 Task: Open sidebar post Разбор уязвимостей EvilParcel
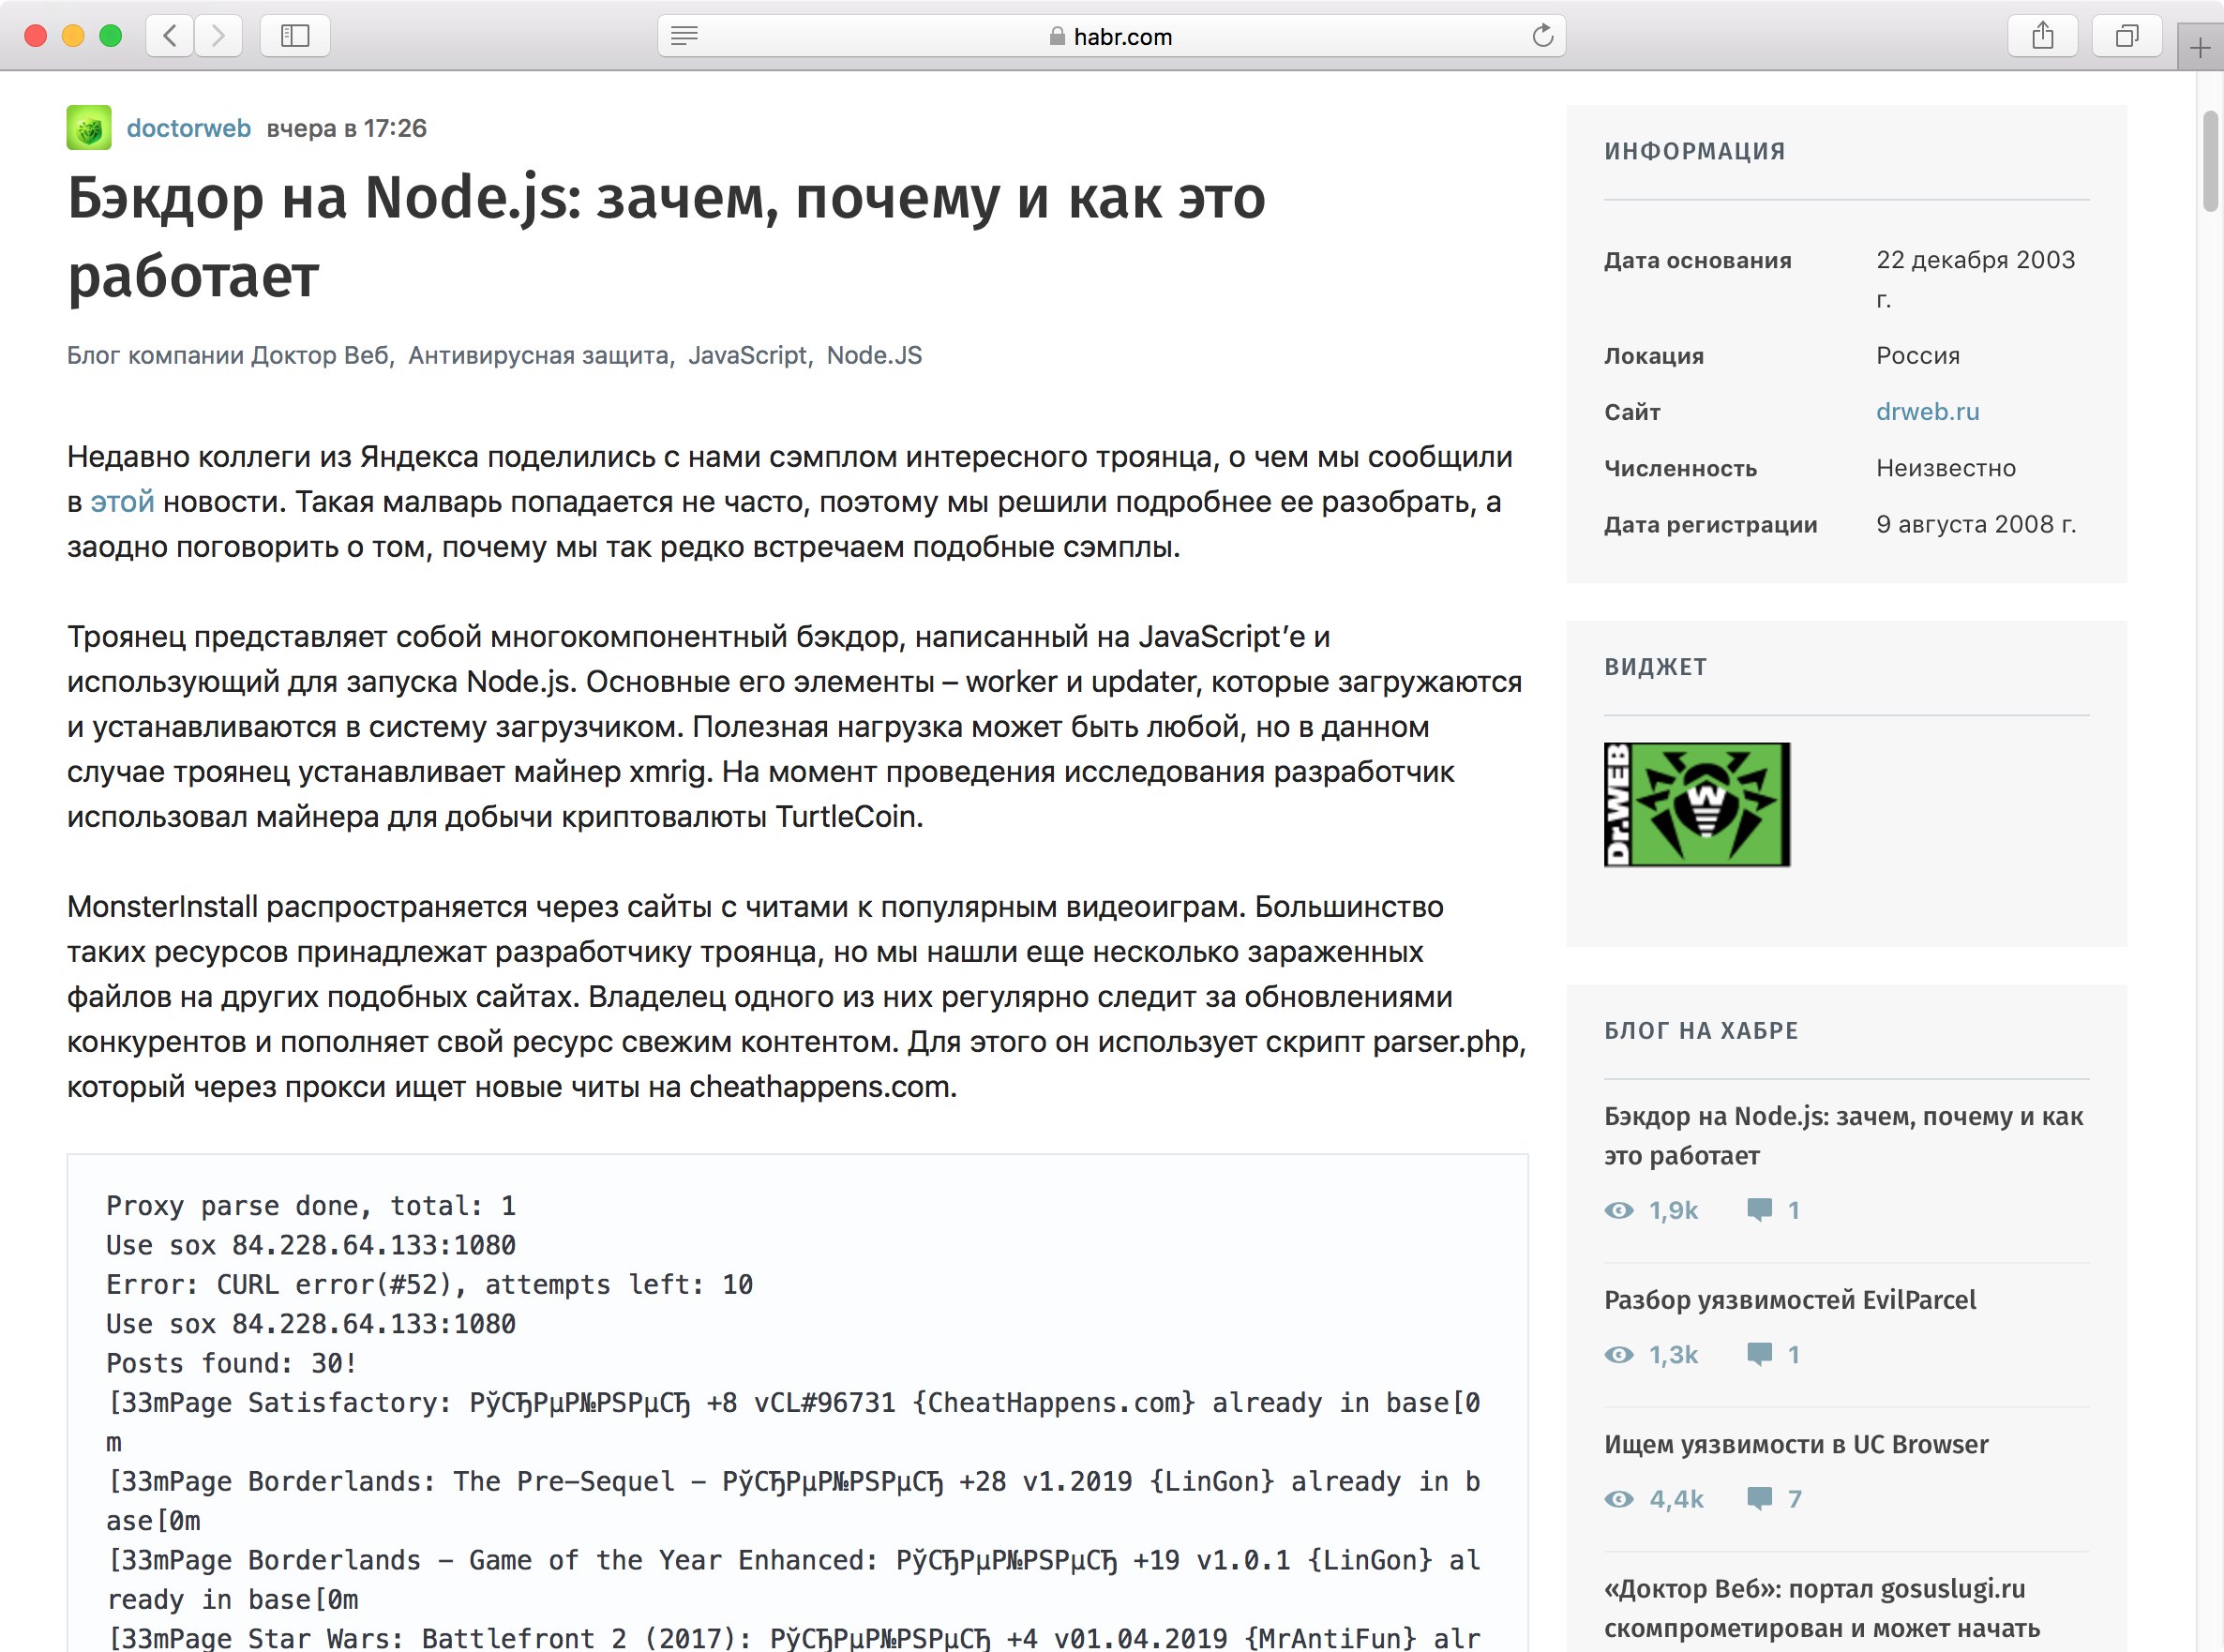pyautogui.click(x=1790, y=1299)
